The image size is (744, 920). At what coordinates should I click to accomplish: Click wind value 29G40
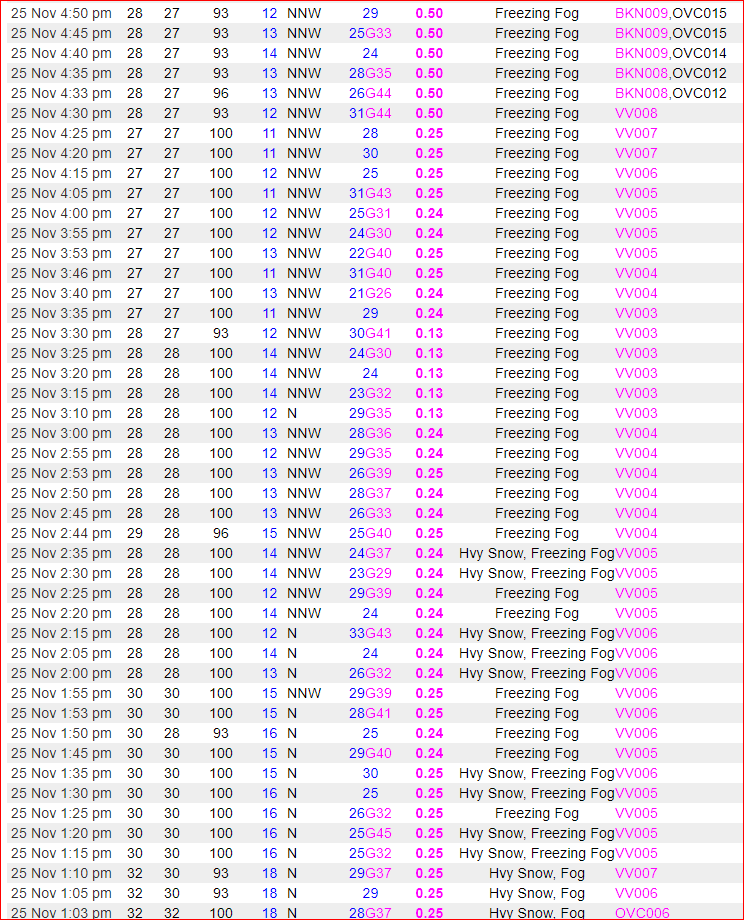tap(370, 753)
